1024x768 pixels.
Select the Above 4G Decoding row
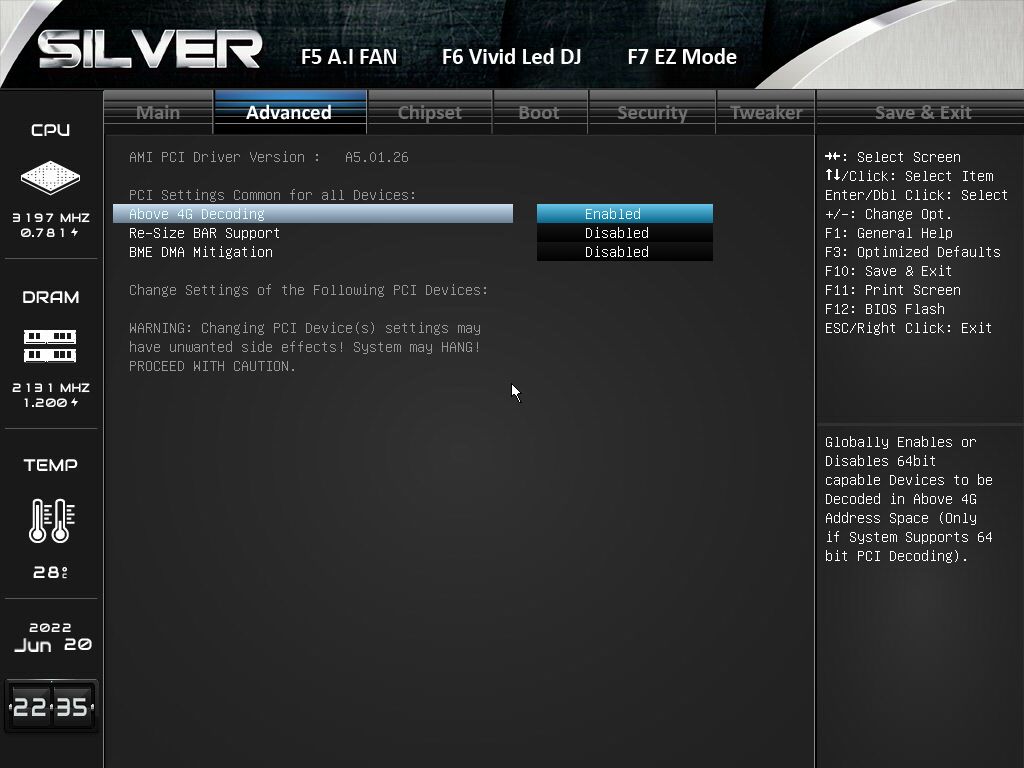click(313, 214)
